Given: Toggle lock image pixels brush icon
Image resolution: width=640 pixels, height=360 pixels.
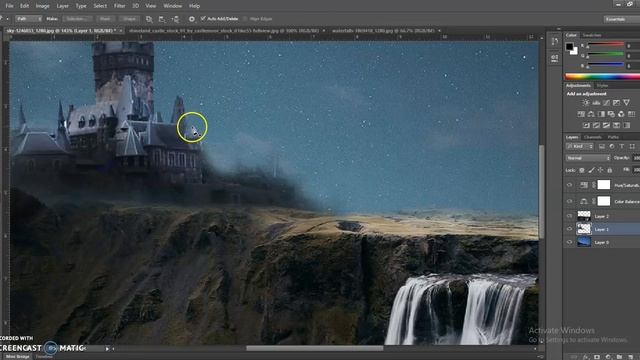Looking at the screenshot, I should pos(591,170).
